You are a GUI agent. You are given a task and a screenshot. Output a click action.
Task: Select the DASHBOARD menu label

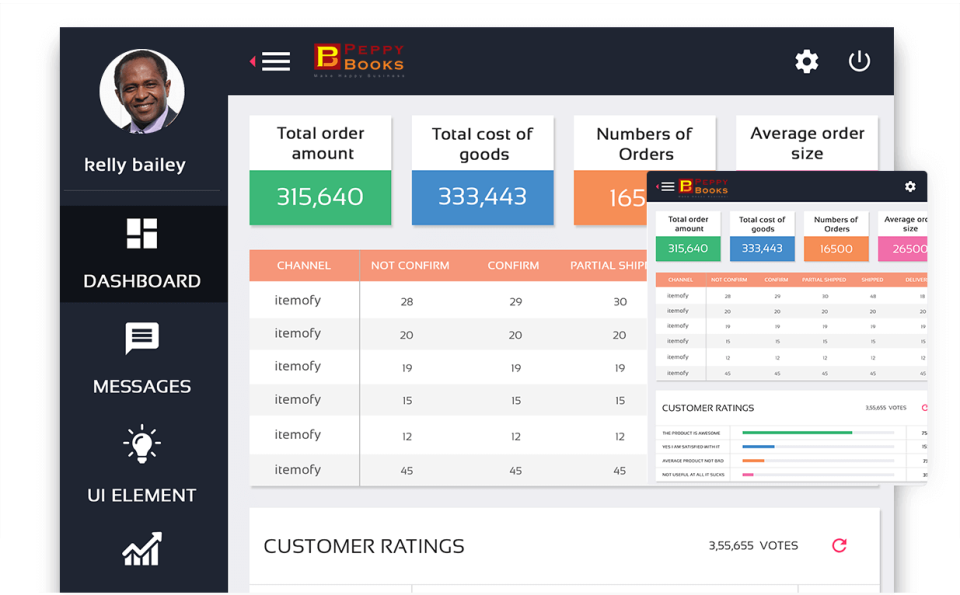[142, 281]
